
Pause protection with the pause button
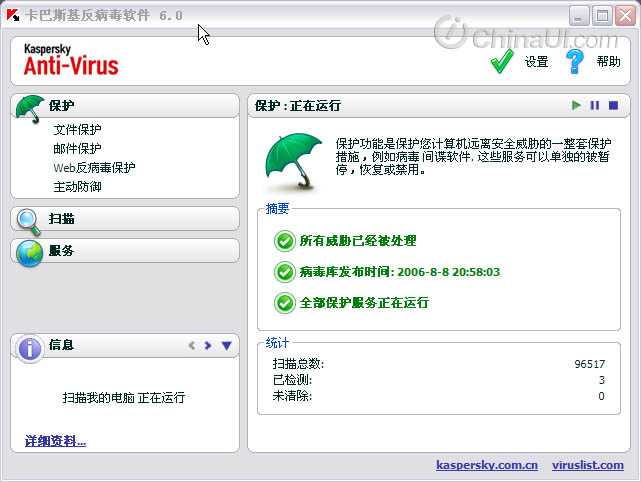595,105
